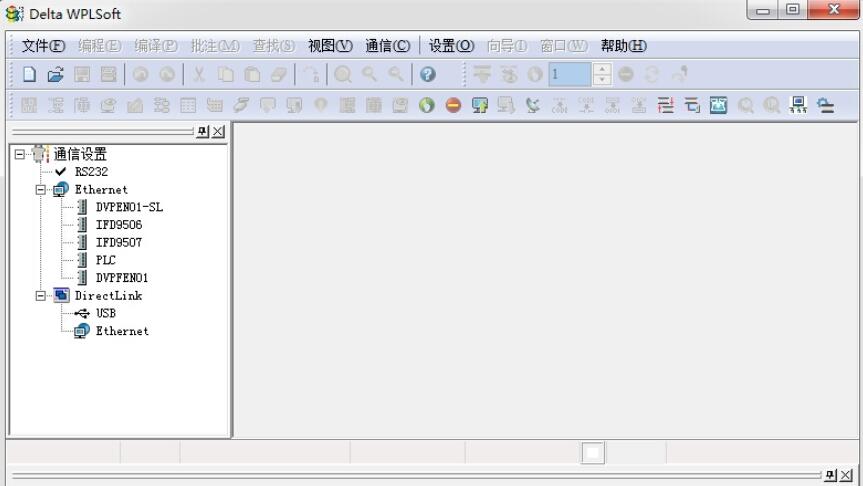
Task: Close the bottom output pane
Action: pyautogui.click(x=846, y=475)
